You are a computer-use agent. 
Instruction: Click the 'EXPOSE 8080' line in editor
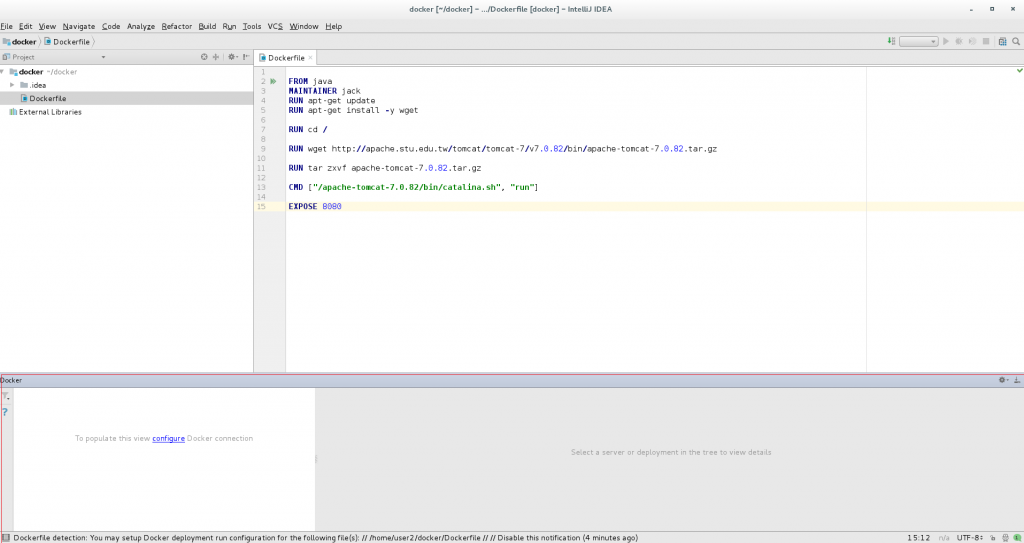pos(315,206)
